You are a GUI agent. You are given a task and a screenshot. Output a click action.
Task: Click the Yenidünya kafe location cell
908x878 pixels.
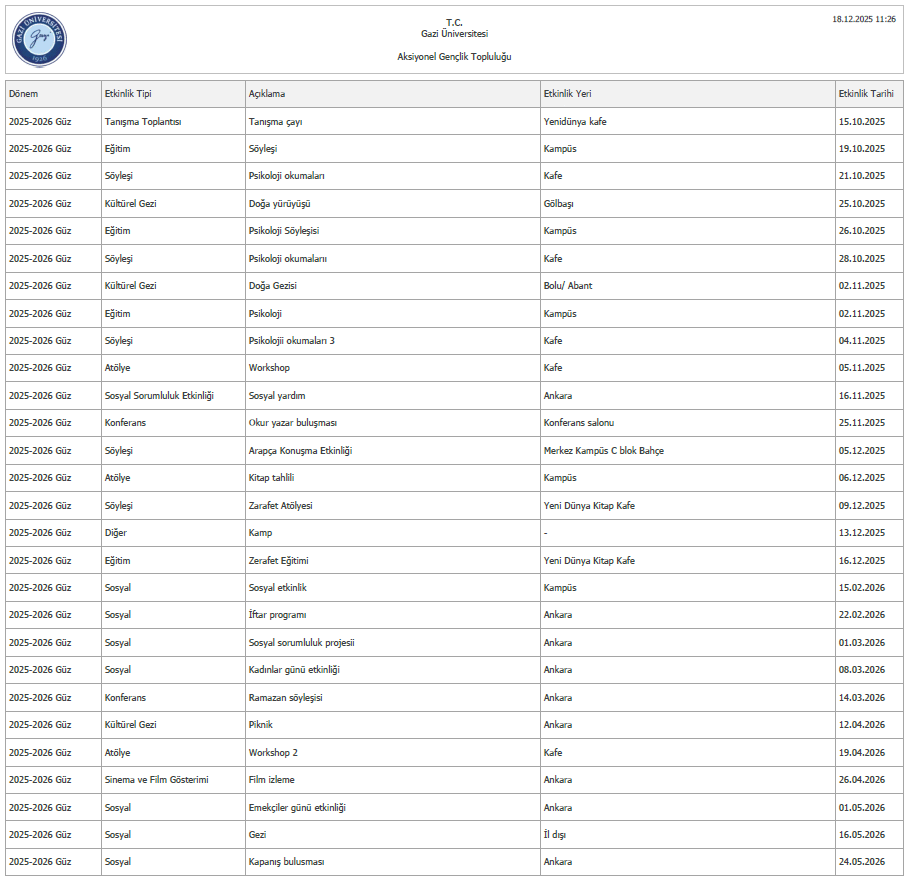click(x=575, y=122)
